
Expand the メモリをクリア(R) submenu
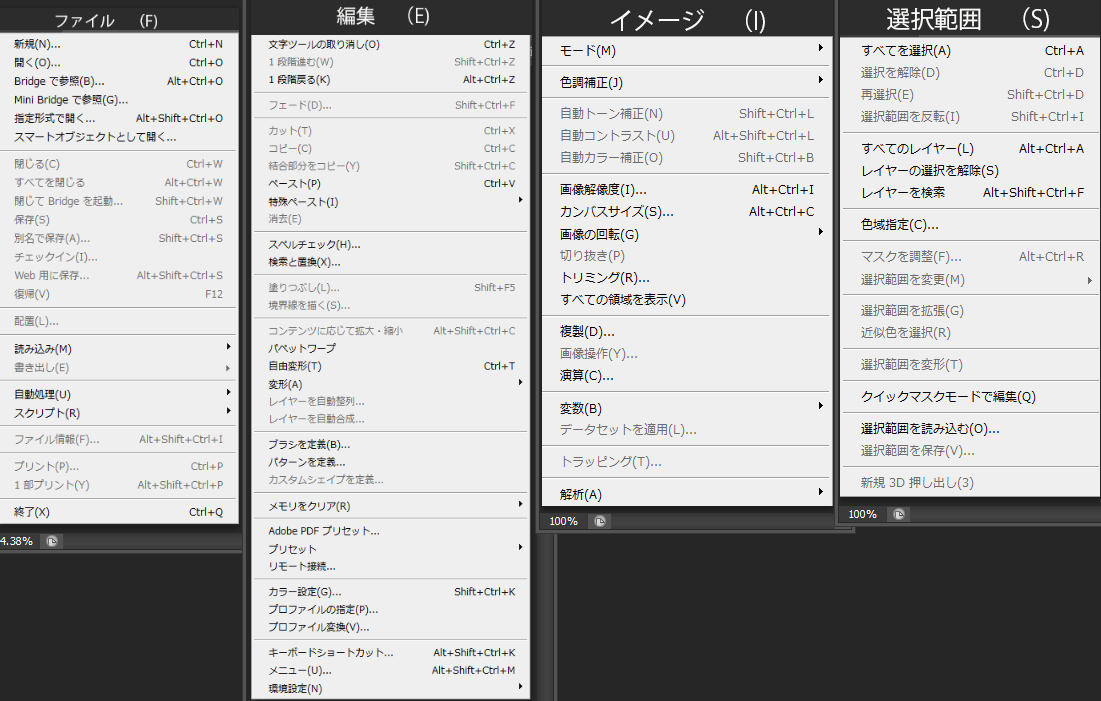390,506
